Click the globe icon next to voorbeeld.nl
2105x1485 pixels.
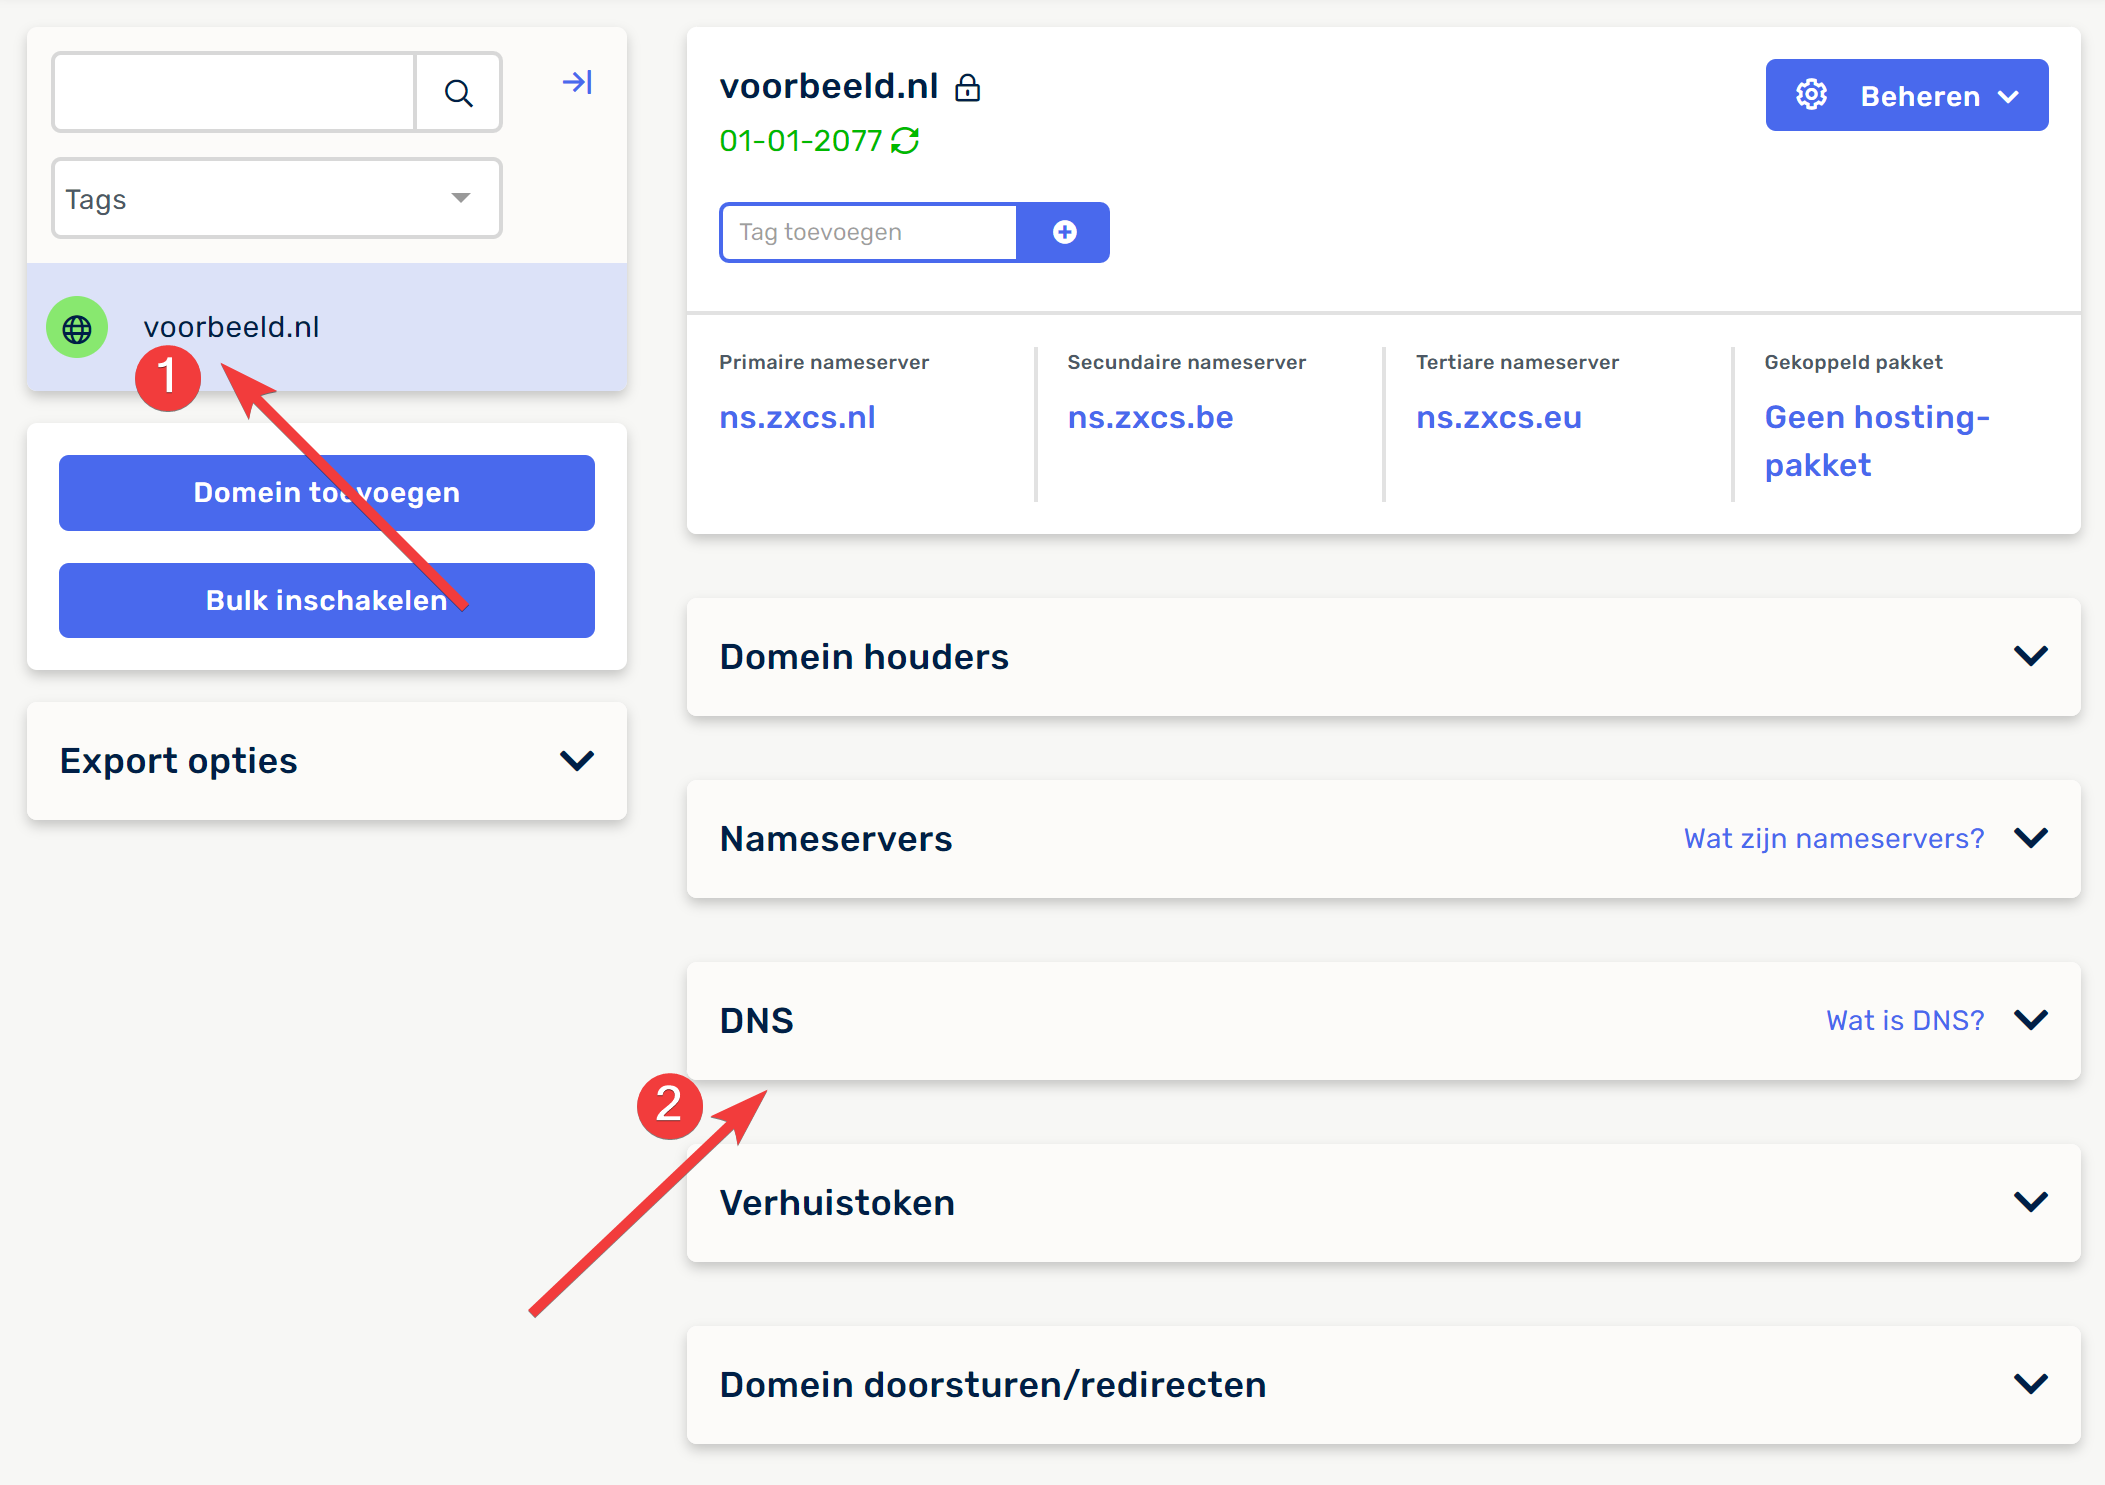click(x=77, y=328)
